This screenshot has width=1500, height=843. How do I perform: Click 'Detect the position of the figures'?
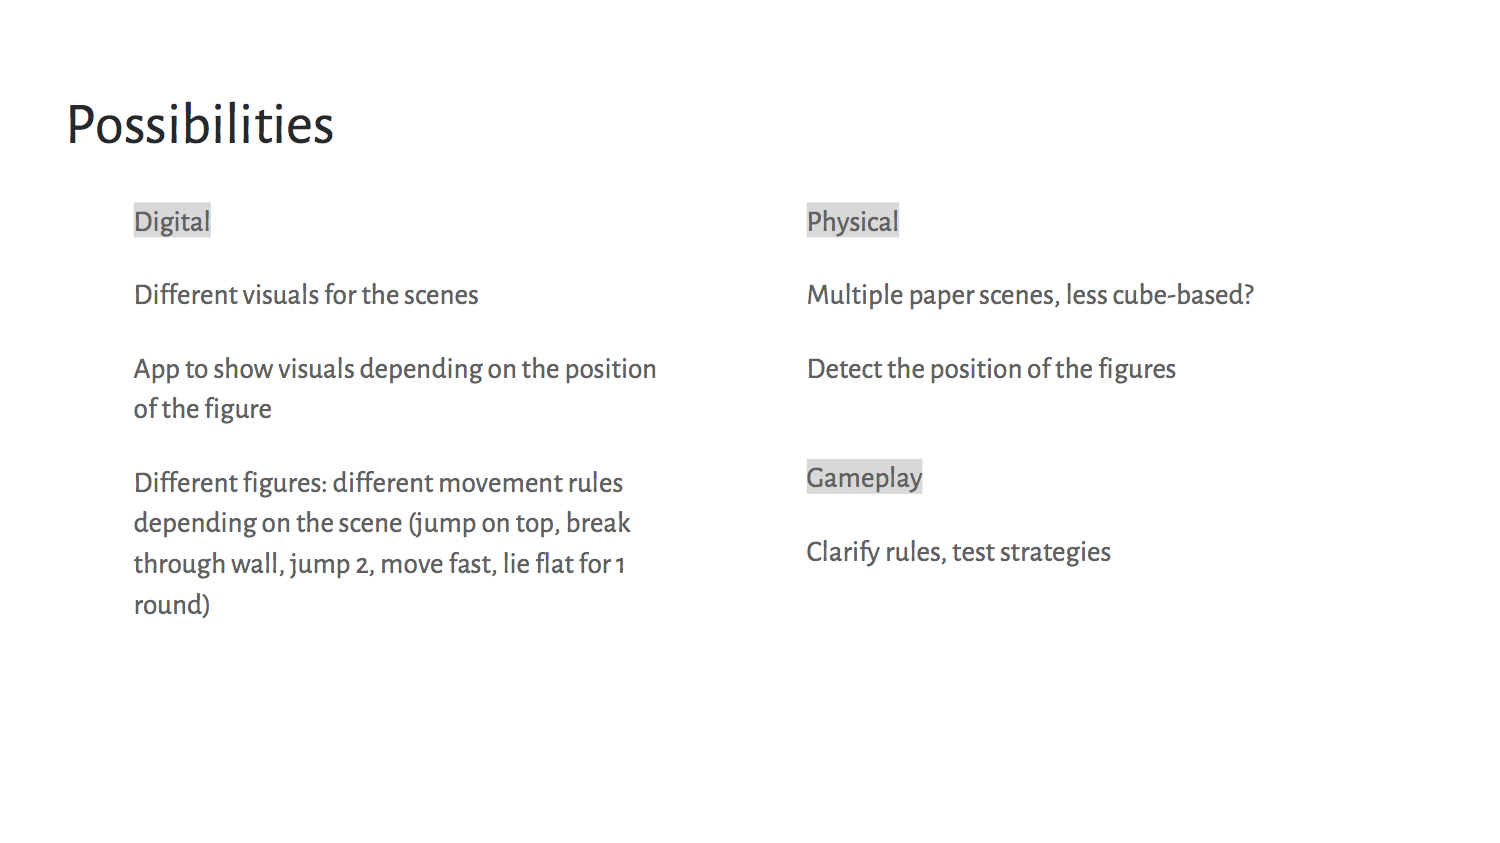[991, 369]
